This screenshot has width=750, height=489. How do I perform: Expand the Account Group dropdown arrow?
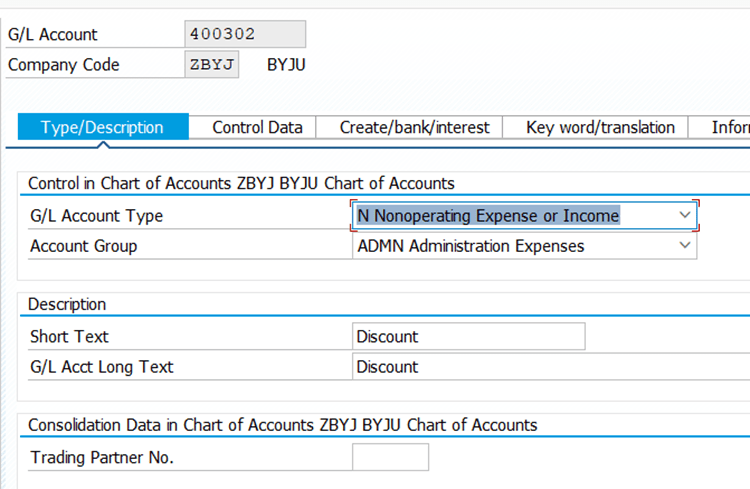pyautogui.click(x=684, y=246)
